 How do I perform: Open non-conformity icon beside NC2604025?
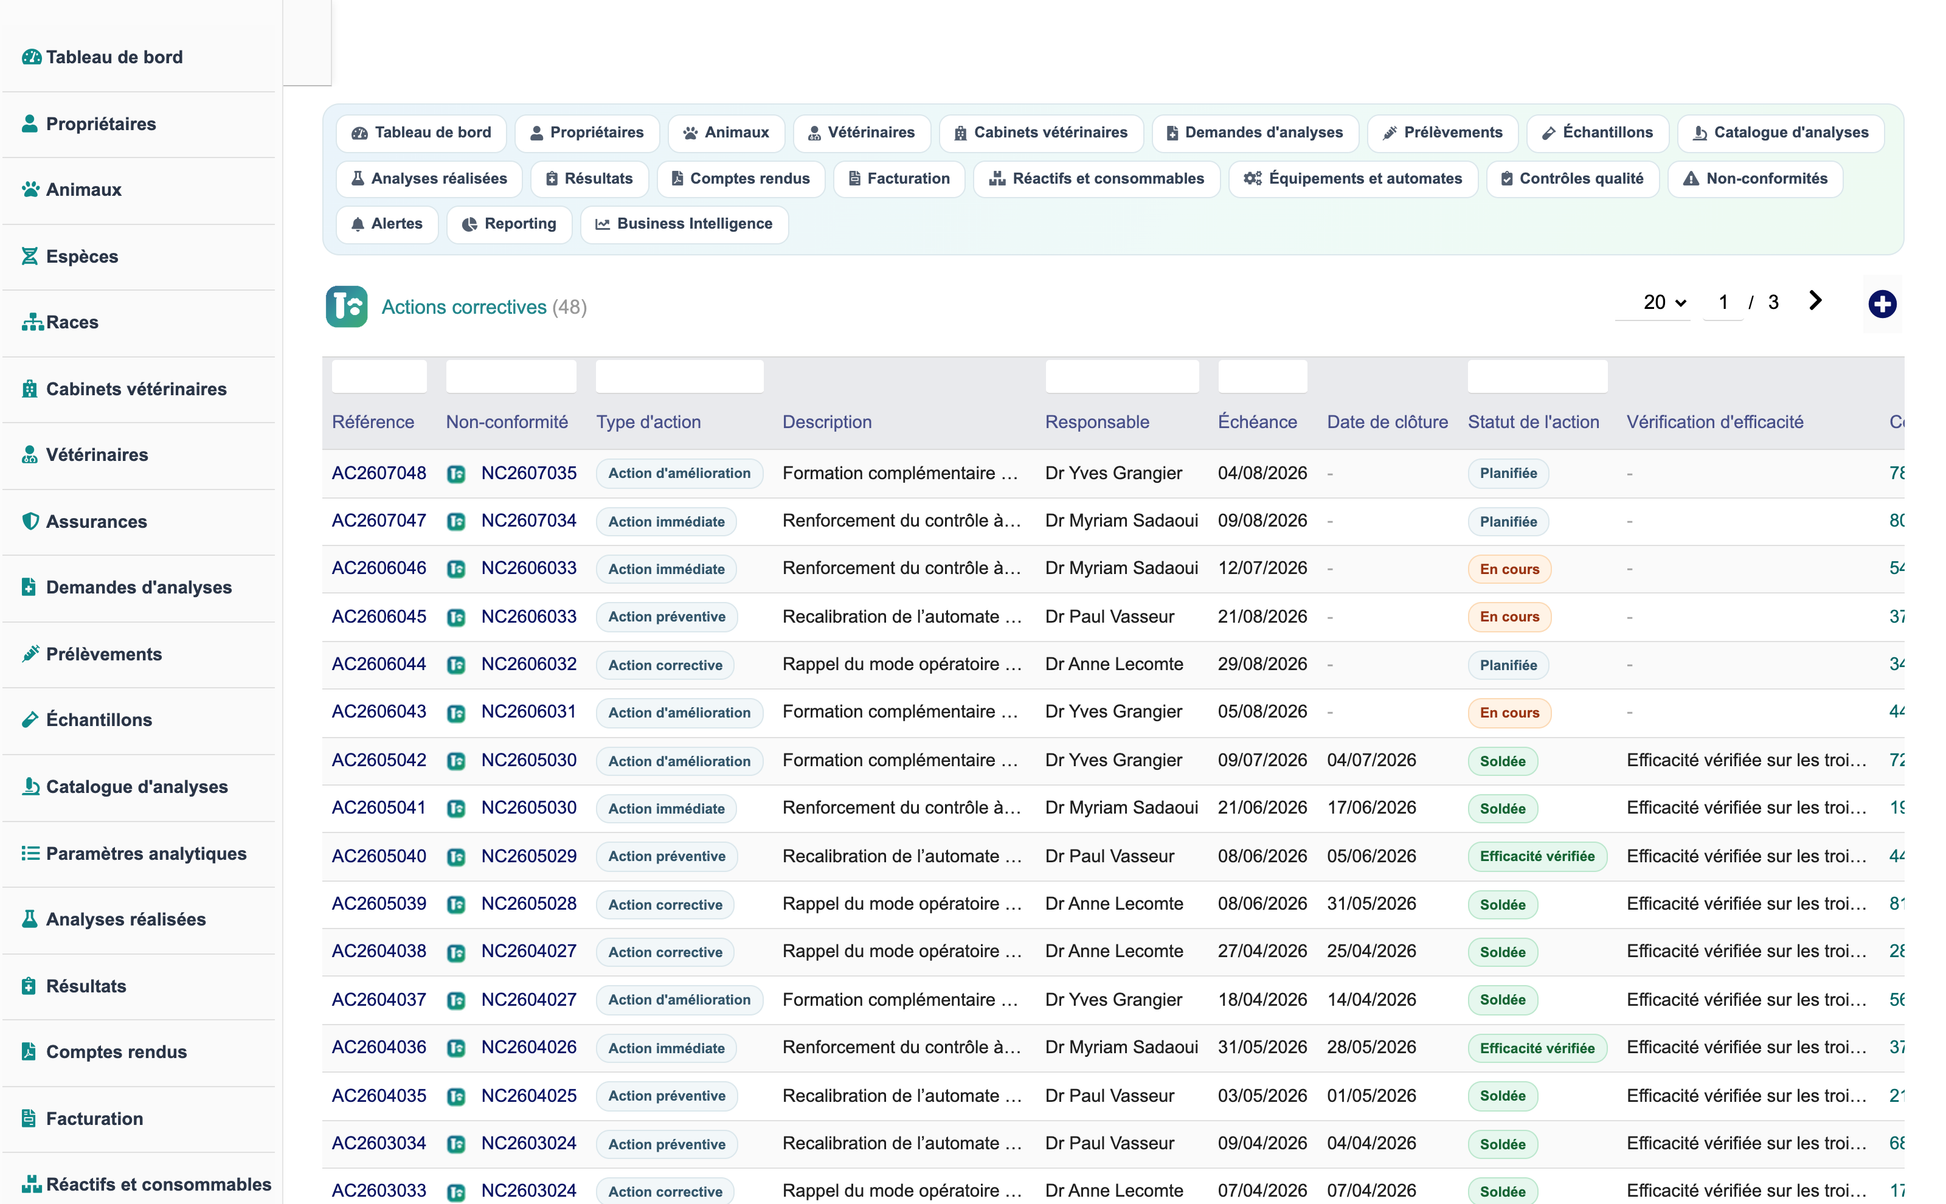tap(456, 1096)
